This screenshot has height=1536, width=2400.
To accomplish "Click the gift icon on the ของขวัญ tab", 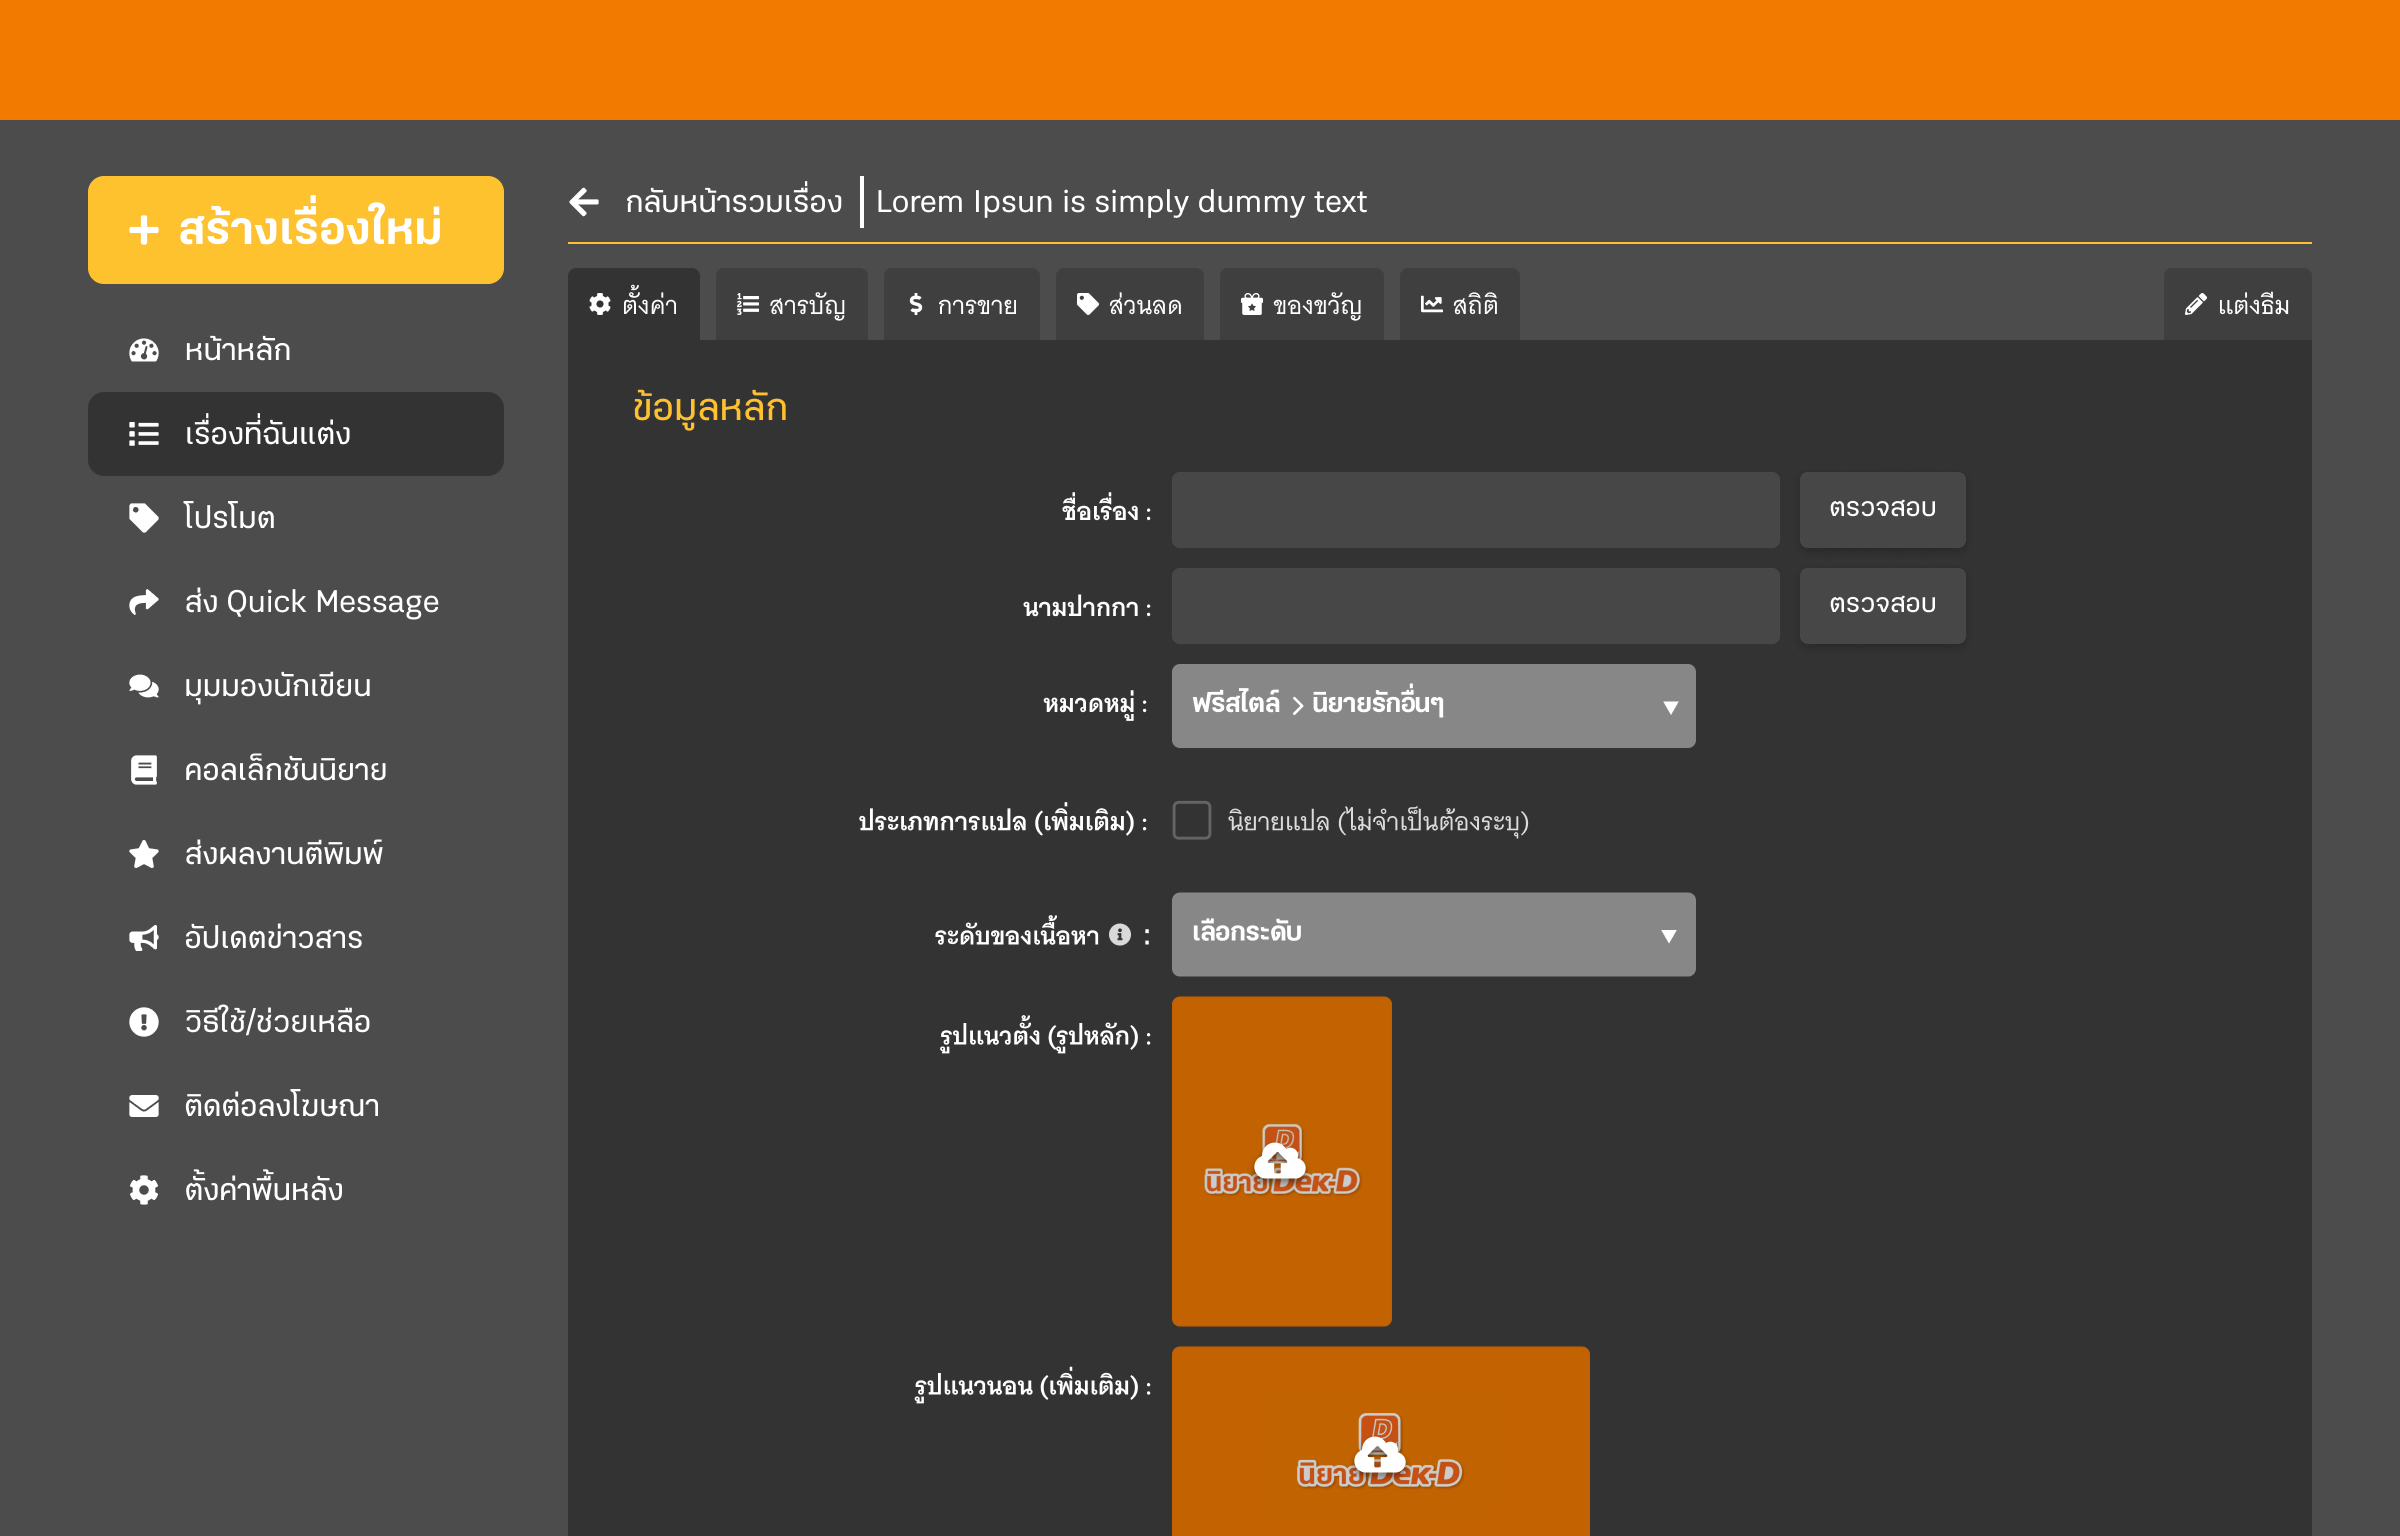I will point(1252,304).
